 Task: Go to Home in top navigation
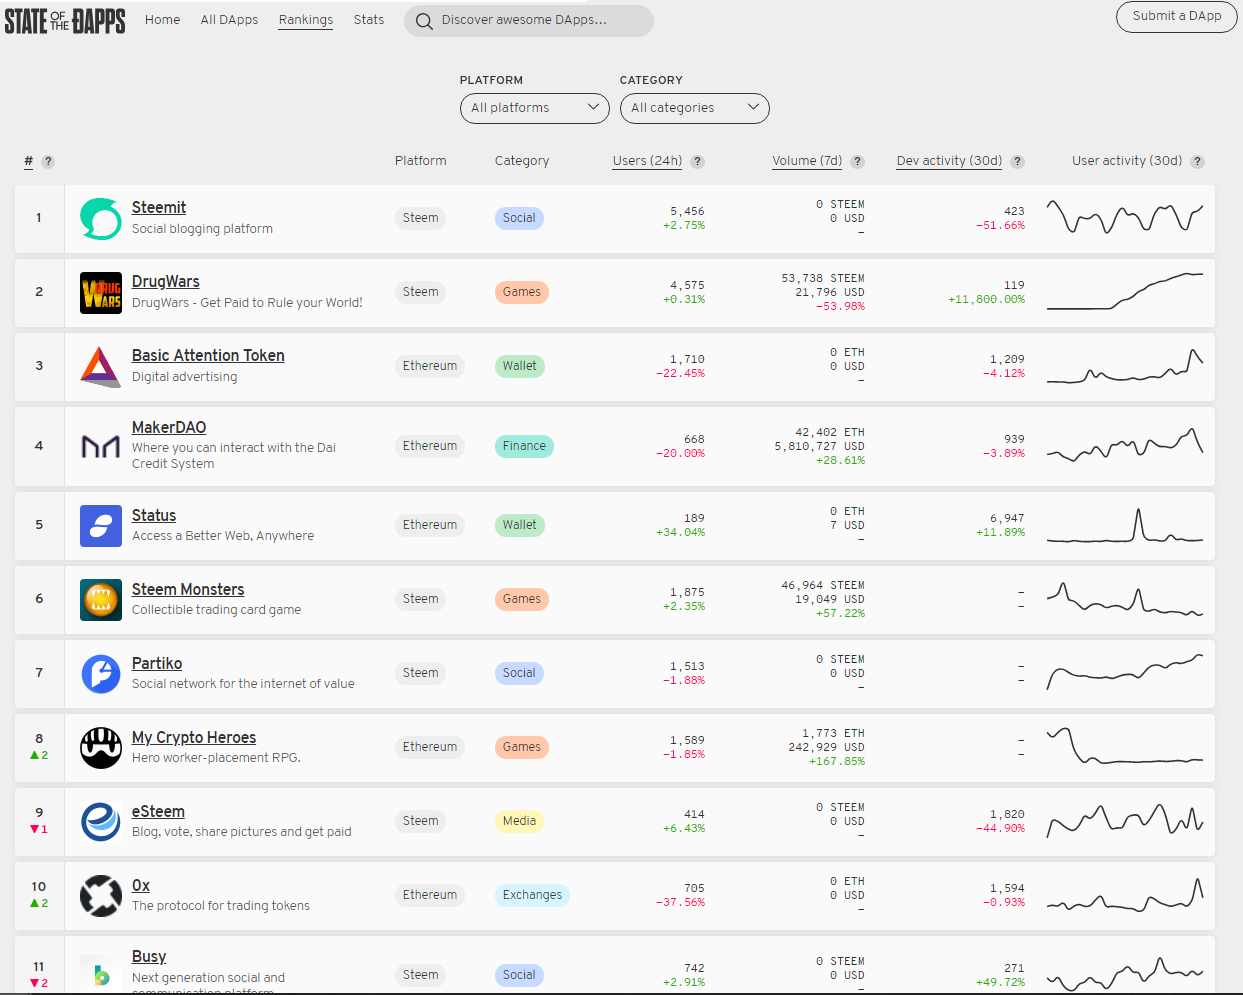pyautogui.click(x=163, y=20)
